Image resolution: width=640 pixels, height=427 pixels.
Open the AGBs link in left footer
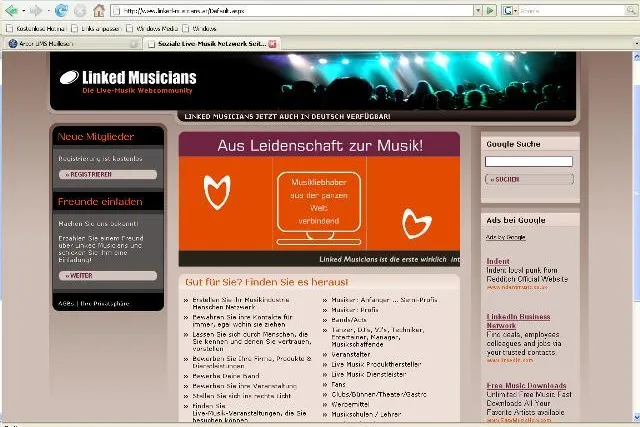click(x=66, y=304)
